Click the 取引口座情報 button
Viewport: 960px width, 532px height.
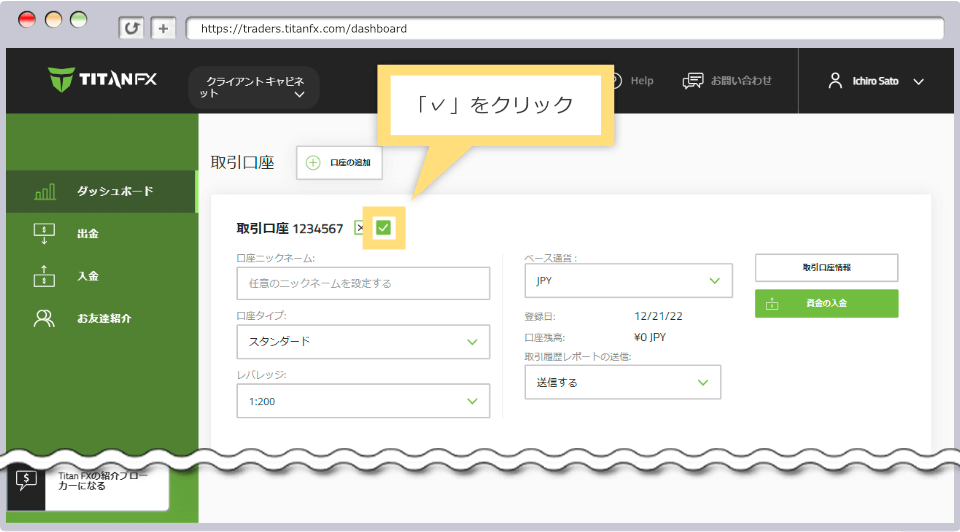pos(827,268)
